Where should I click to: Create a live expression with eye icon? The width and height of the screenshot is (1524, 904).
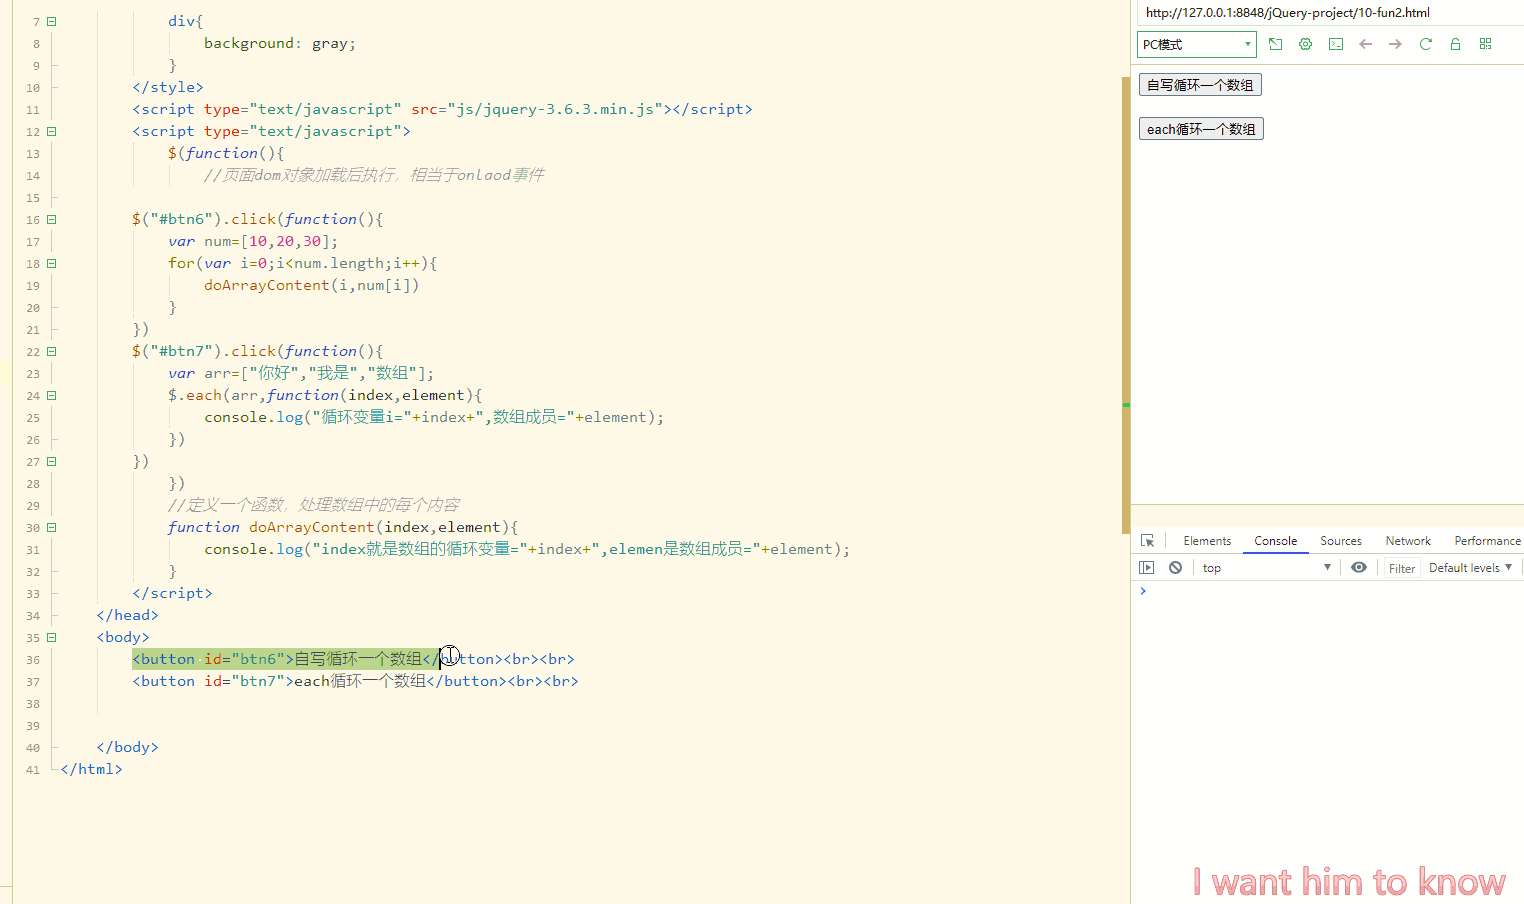pos(1358,567)
